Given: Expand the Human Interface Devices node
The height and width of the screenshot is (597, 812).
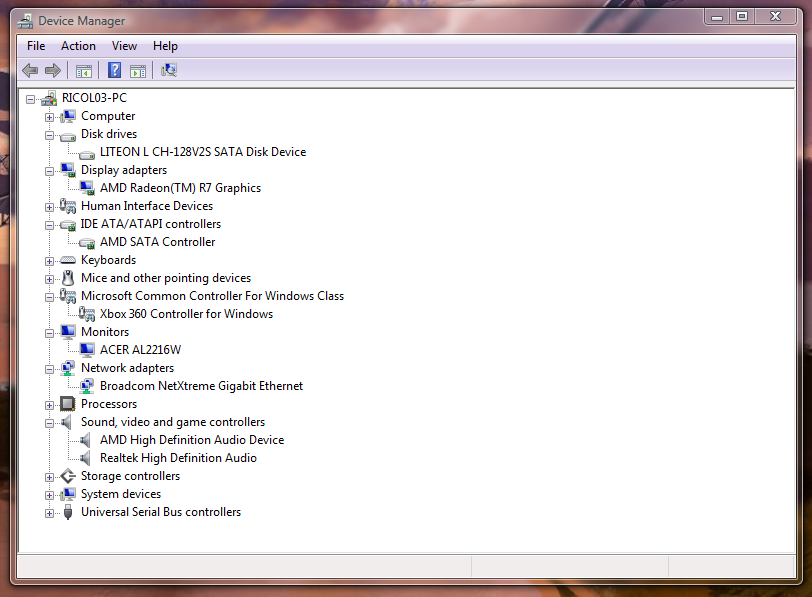Looking at the screenshot, I should pyautogui.click(x=50, y=207).
